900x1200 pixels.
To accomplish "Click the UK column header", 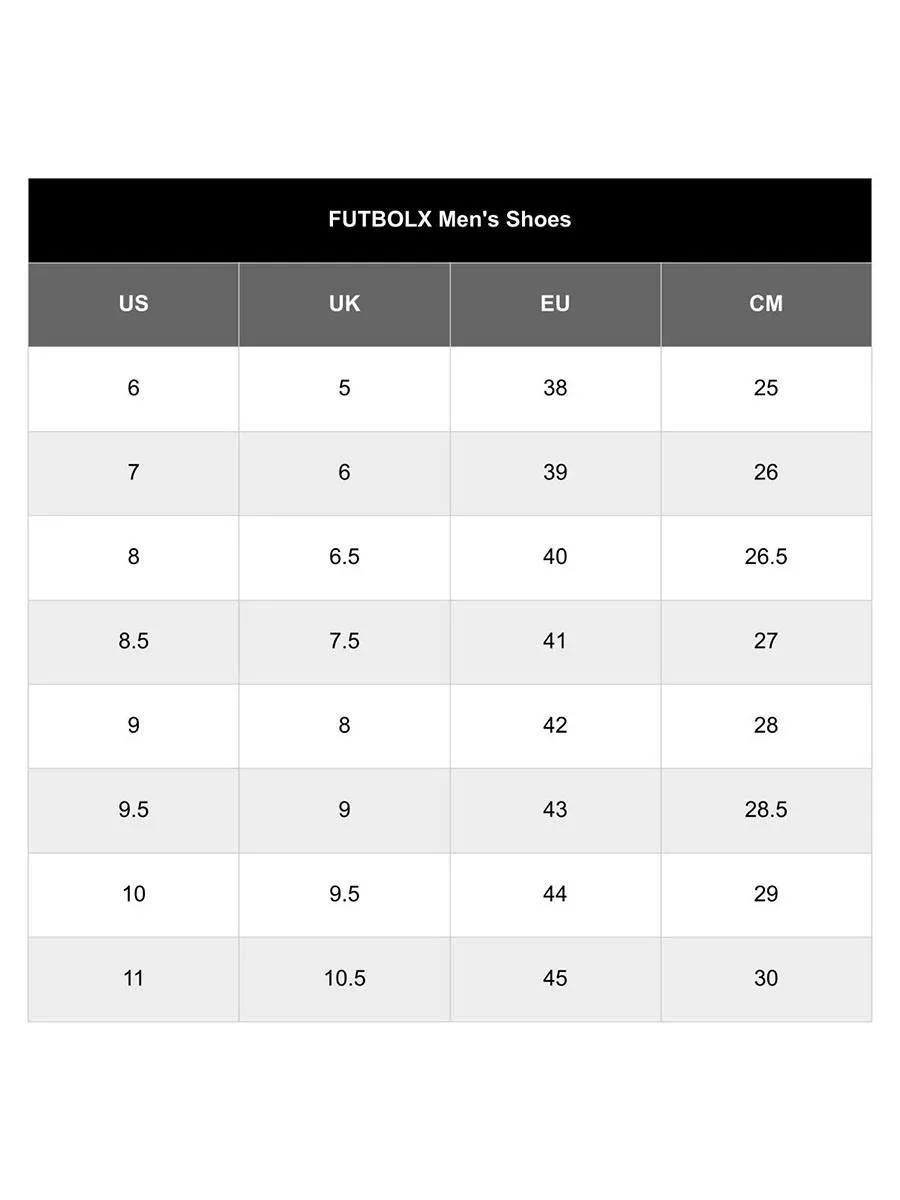I will pyautogui.click(x=344, y=304).
